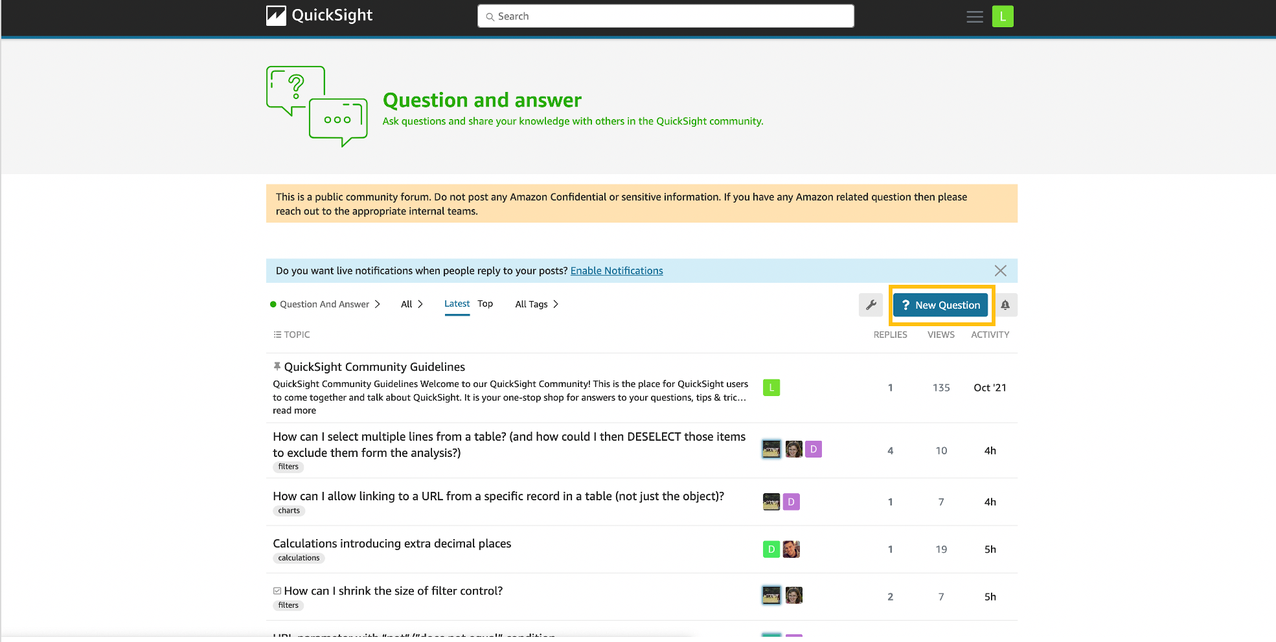Viewport: 1276px width, 642px height.
Task: Click read more under Community Guidelines
Action: tap(294, 411)
